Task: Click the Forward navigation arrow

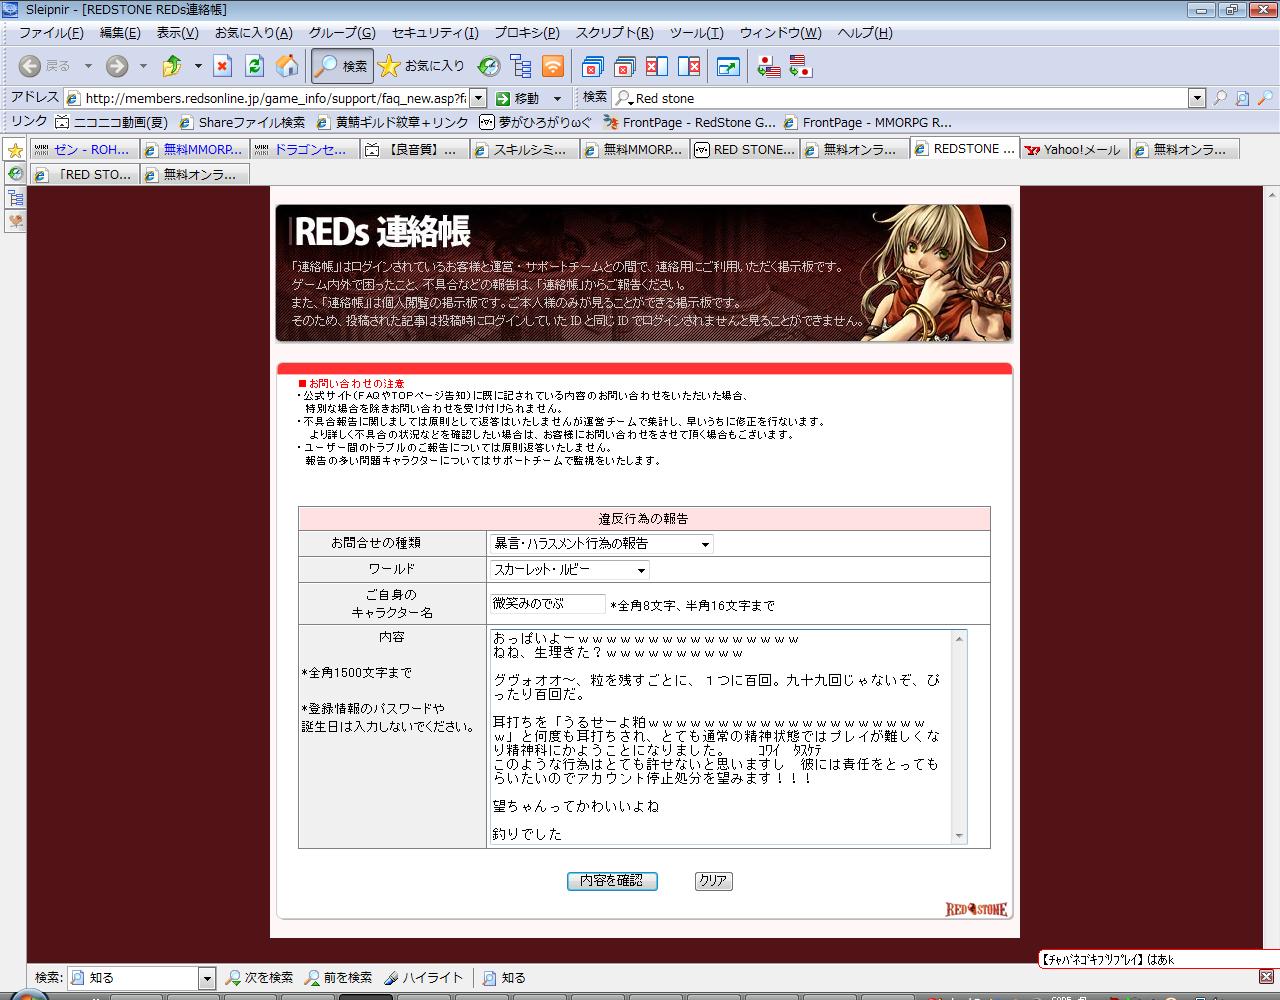Action: [x=117, y=66]
